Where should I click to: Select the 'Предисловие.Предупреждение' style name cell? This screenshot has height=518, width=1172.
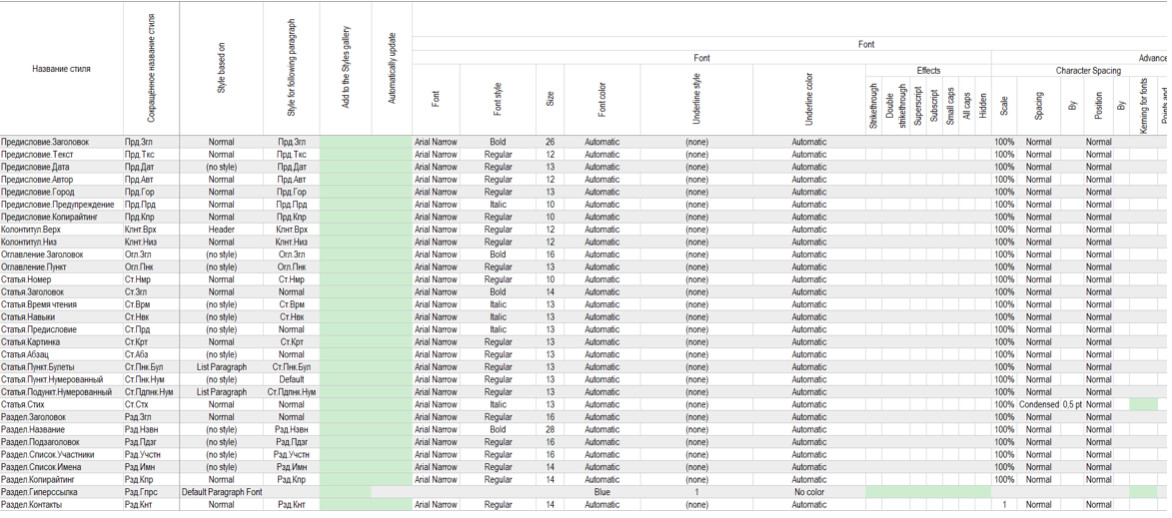click(61, 204)
